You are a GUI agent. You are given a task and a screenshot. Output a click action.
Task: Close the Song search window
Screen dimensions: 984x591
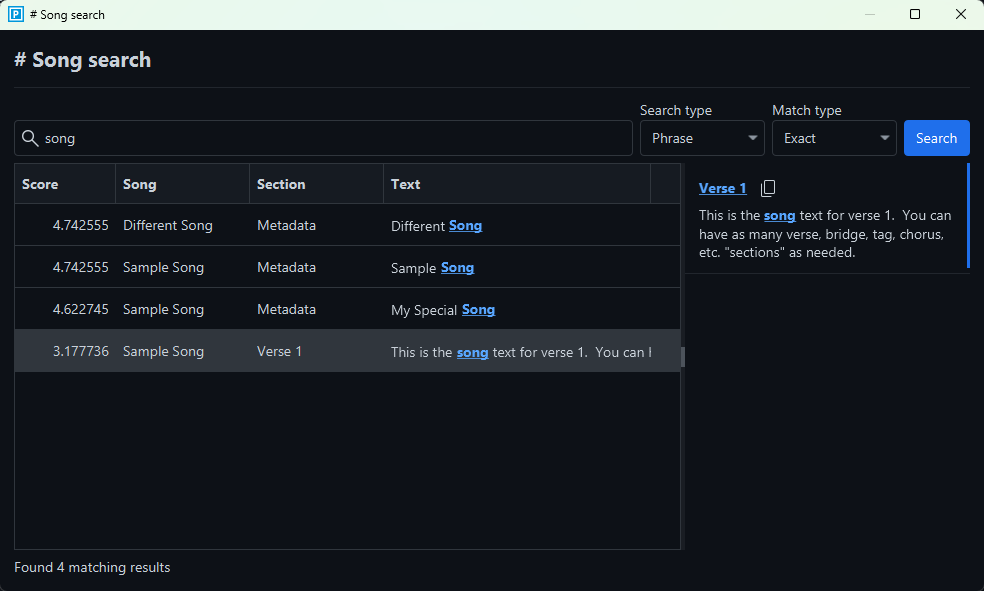pos(961,15)
